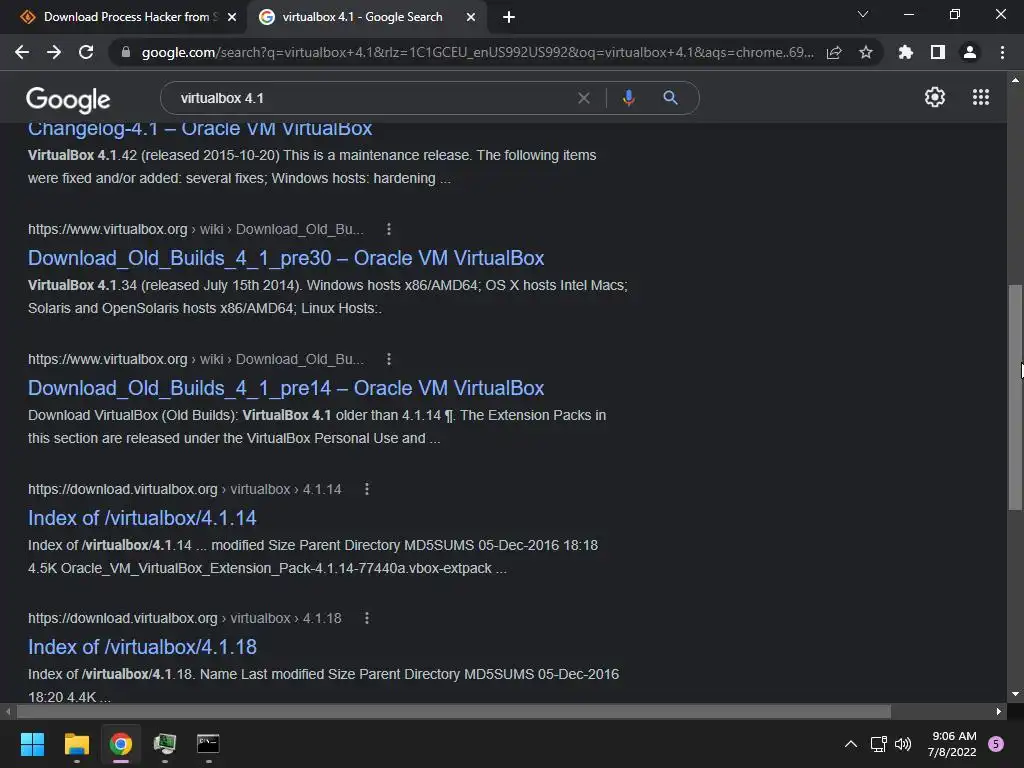
Task: Click the address bar URL
Action: point(477,52)
